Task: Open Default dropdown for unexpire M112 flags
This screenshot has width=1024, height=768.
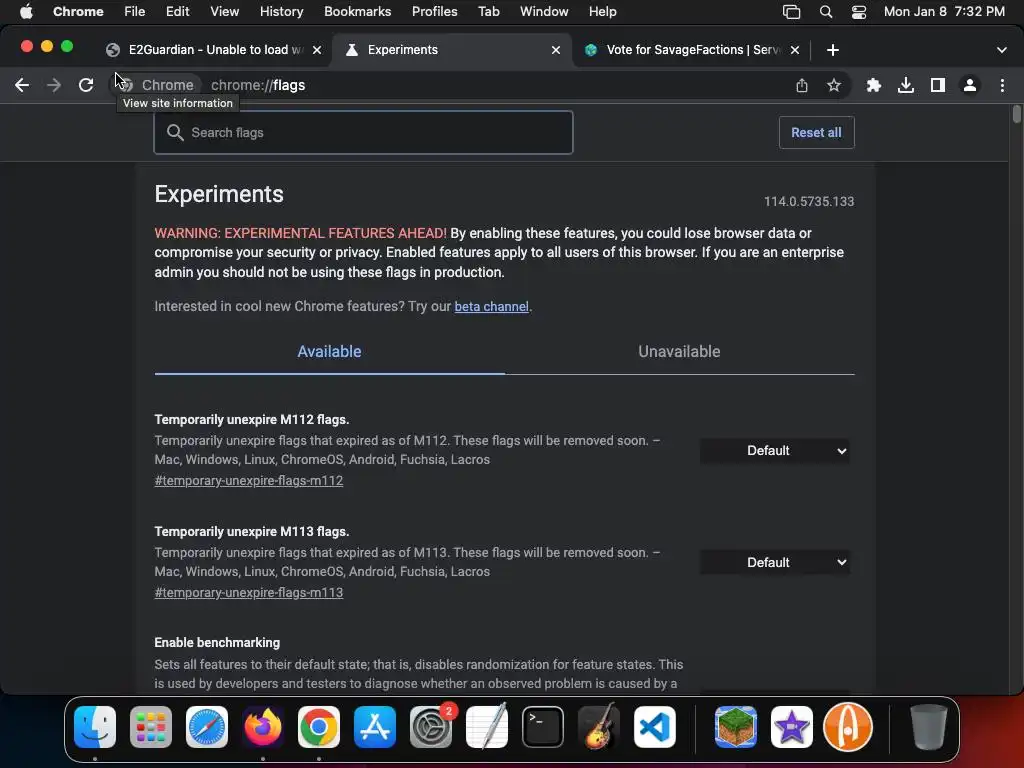Action: pos(775,451)
